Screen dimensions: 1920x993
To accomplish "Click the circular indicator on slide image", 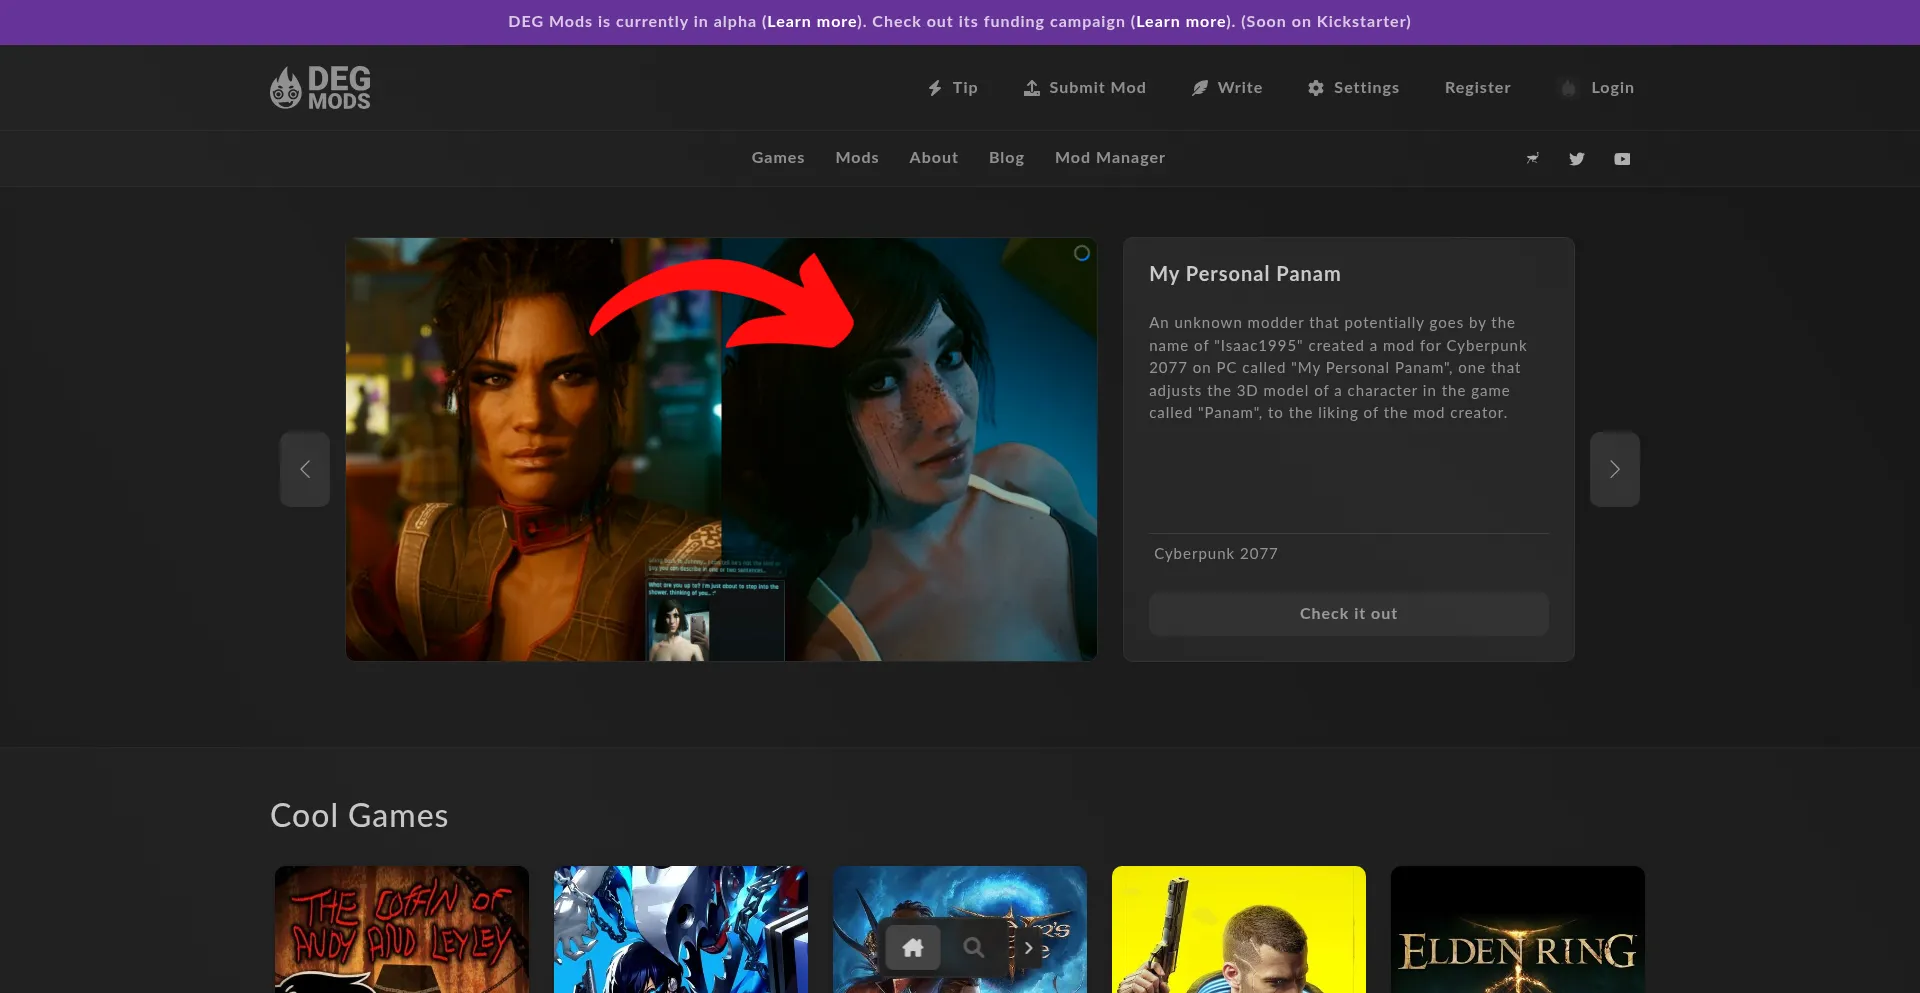I will (1081, 253).
